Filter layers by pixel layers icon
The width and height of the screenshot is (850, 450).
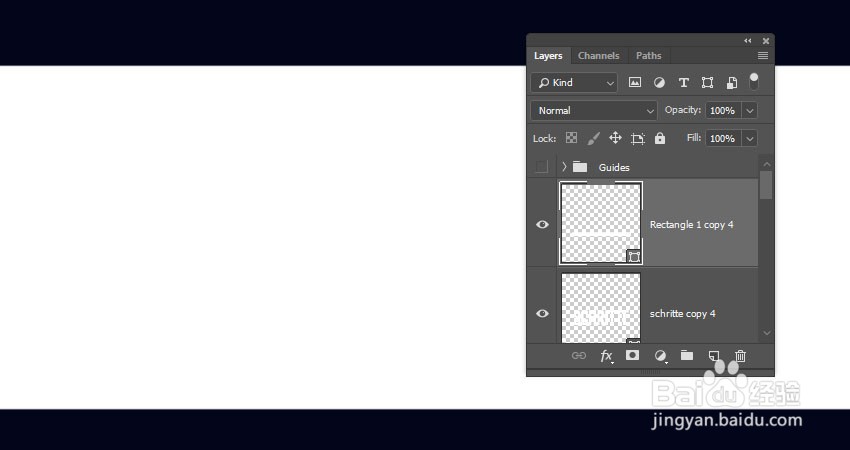point(634,82)
